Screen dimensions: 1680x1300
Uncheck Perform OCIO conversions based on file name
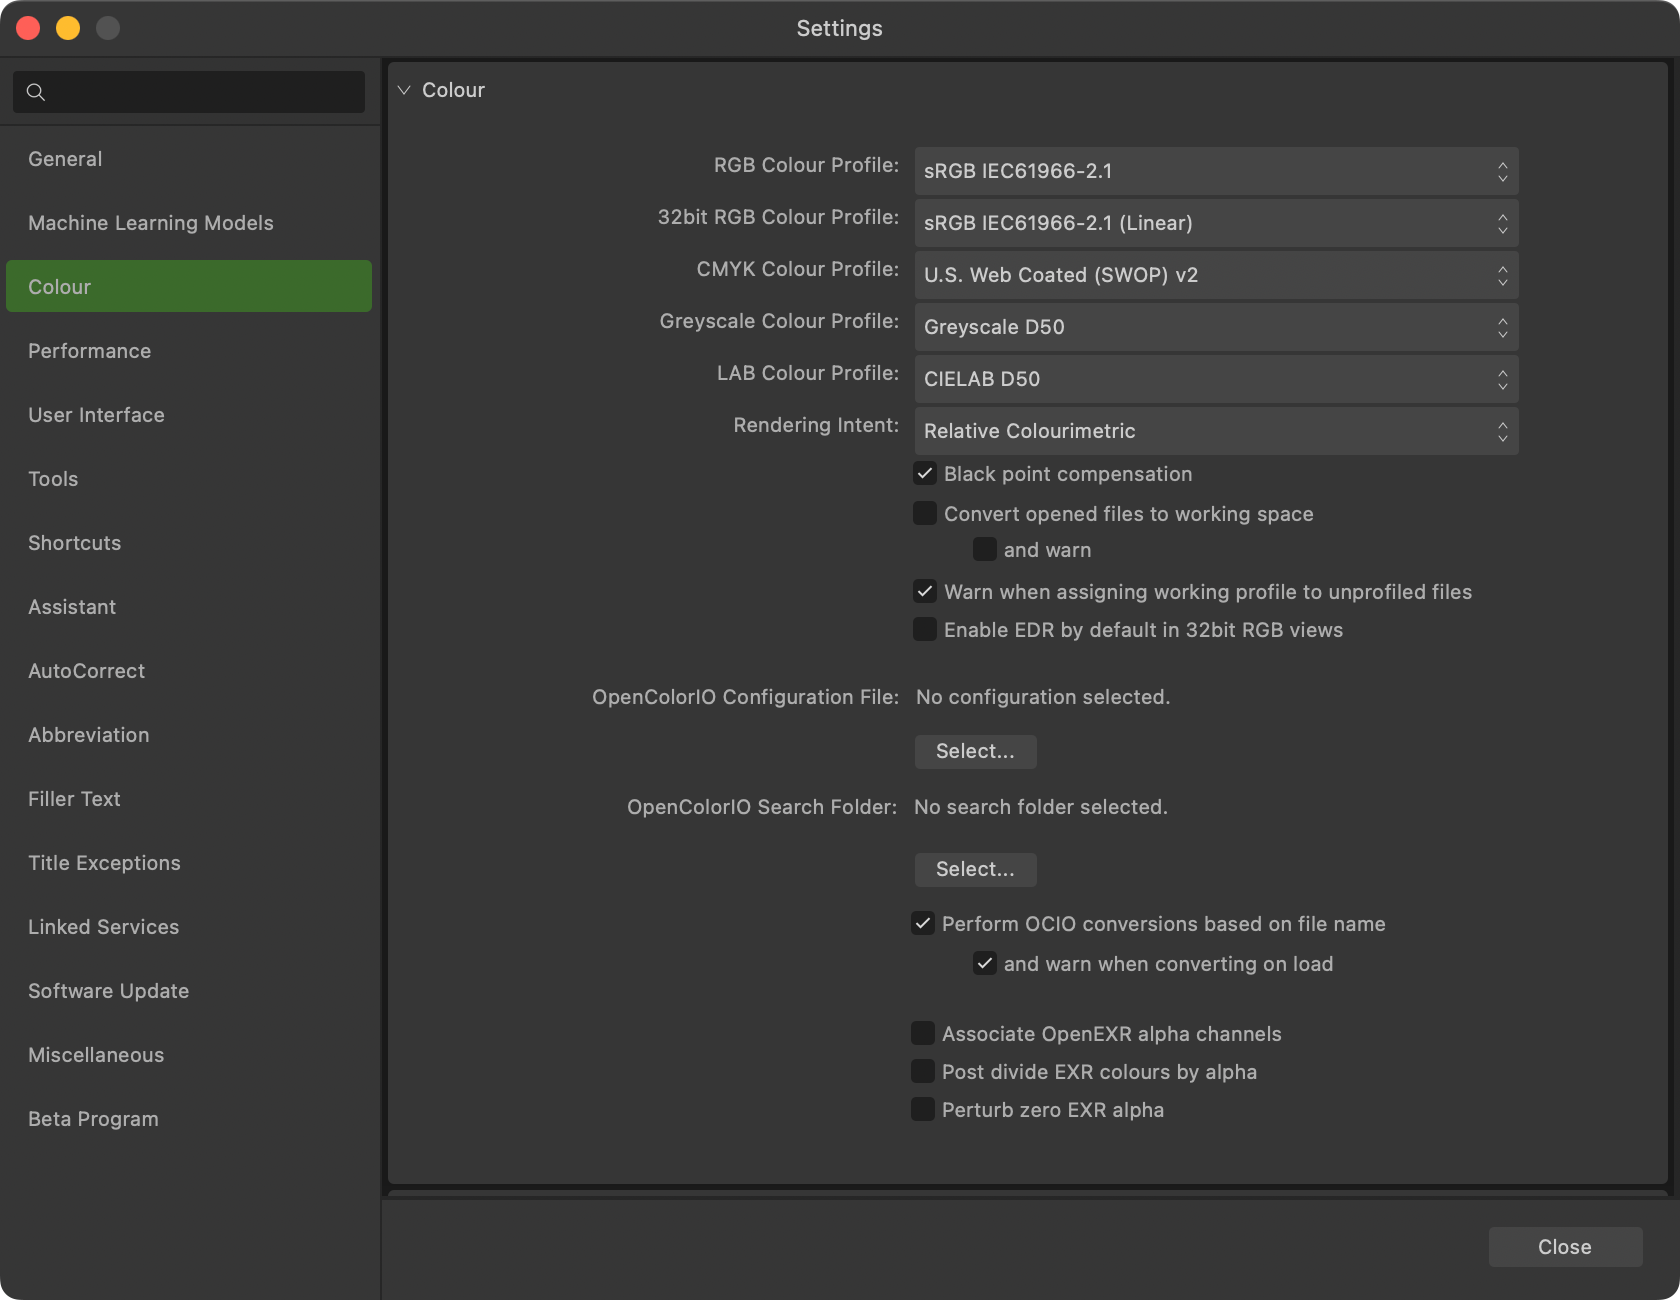tap(923, 924)
